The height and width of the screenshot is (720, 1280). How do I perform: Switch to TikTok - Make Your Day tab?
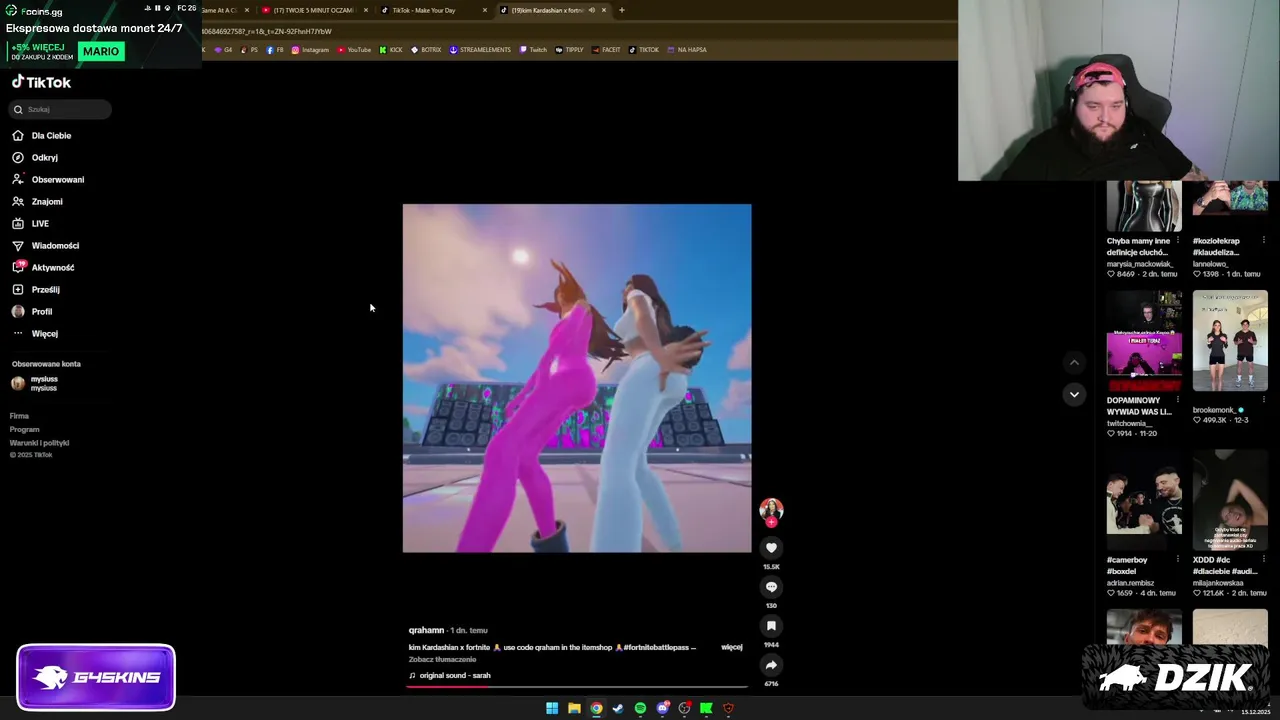pyautogui.click(x=434, y=10)
